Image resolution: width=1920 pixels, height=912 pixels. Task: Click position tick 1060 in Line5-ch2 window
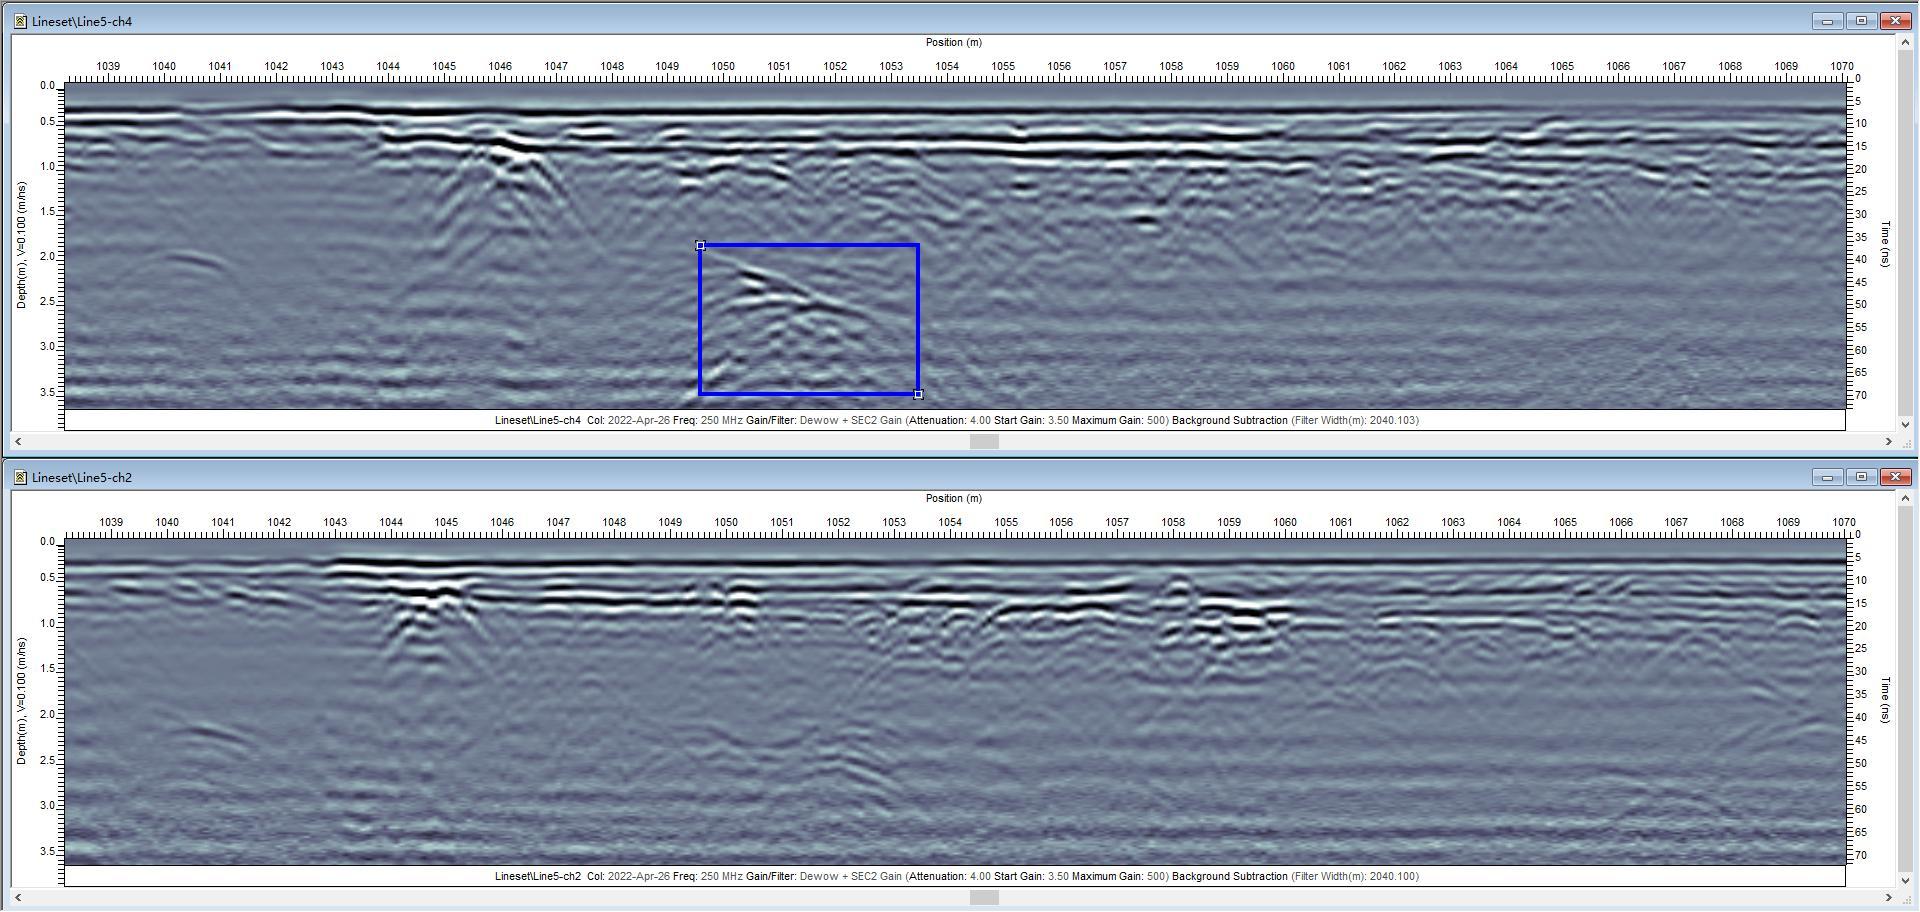(1285, 522)
